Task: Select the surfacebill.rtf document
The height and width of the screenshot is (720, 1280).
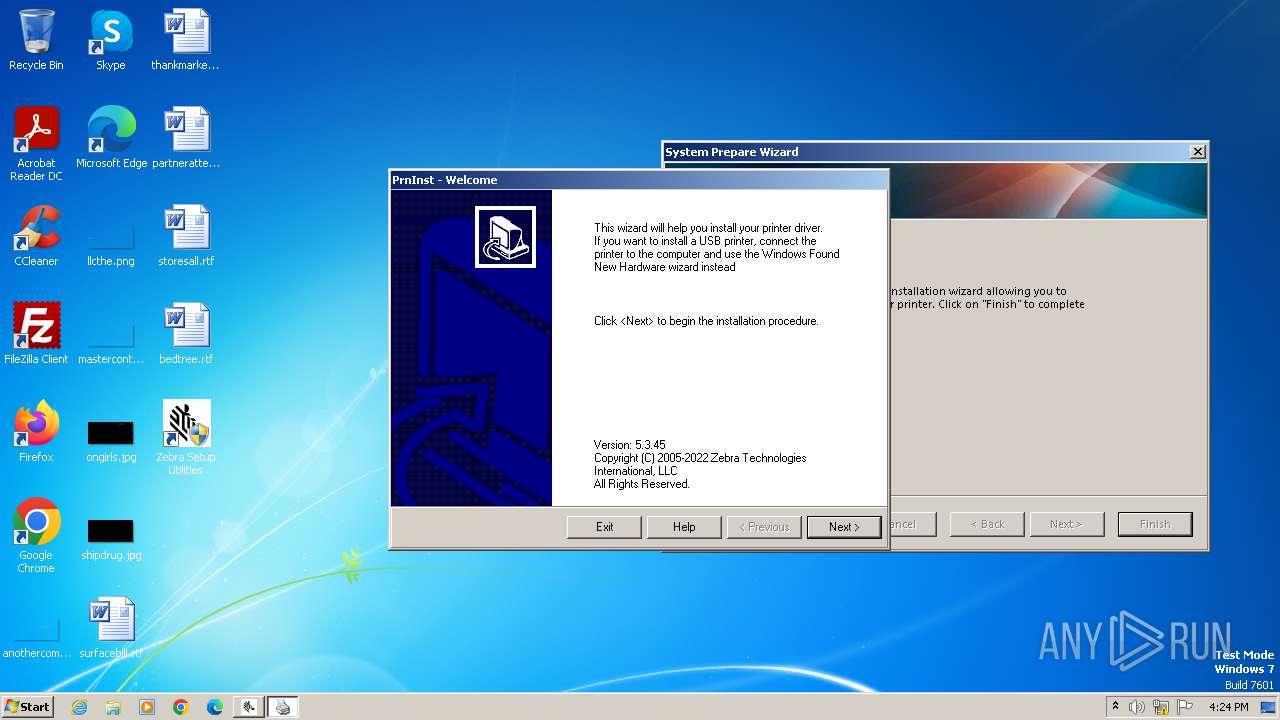Action: coord(111,628)
